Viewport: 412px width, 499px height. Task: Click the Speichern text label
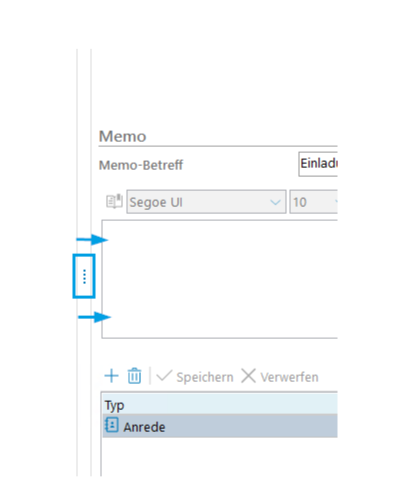click(x=205, y=377)
